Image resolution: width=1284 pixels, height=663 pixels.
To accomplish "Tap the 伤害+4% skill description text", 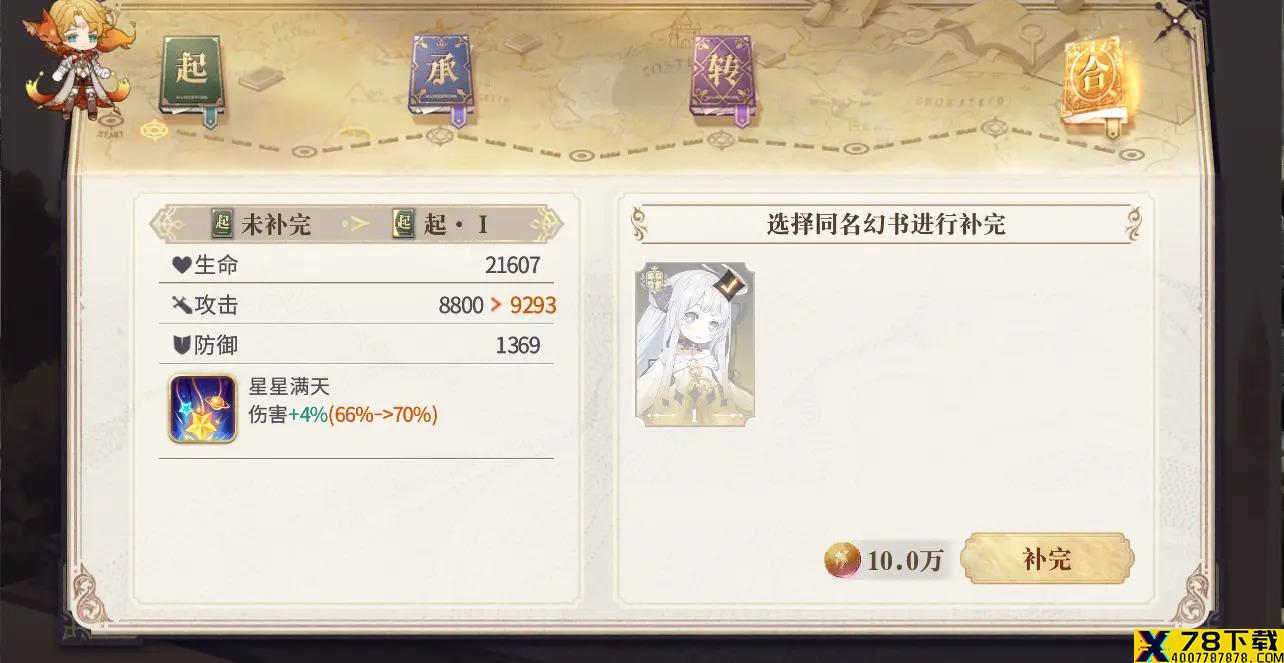I will (343, 414).
